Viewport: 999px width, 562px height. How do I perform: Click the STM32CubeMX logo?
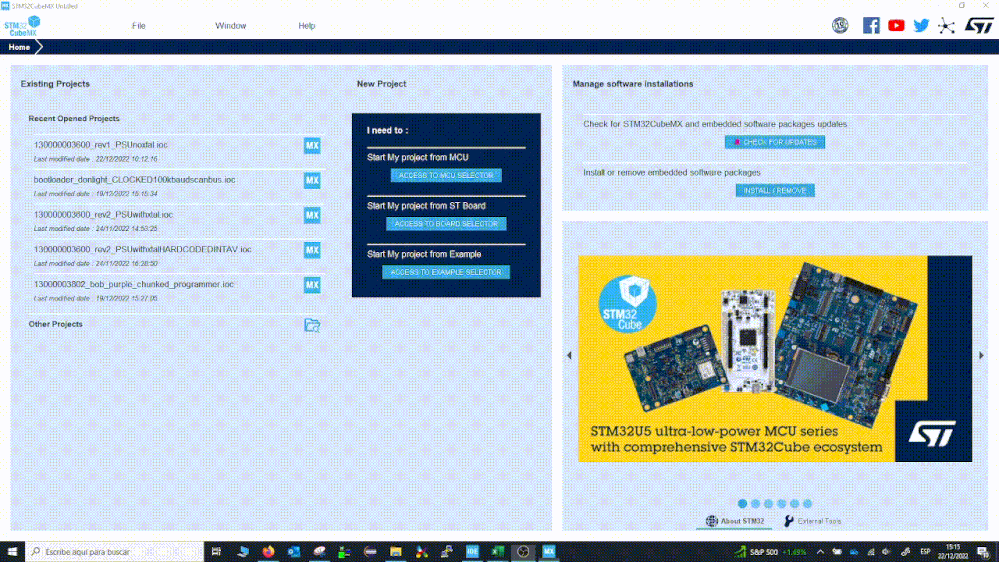pos(22,26)
